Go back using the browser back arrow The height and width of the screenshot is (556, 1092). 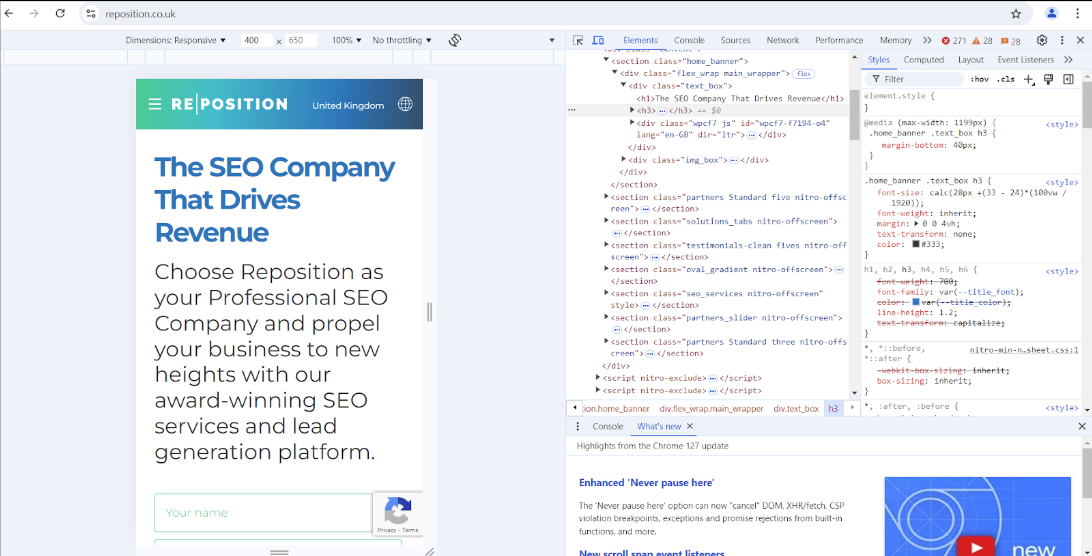pos(9,13)
